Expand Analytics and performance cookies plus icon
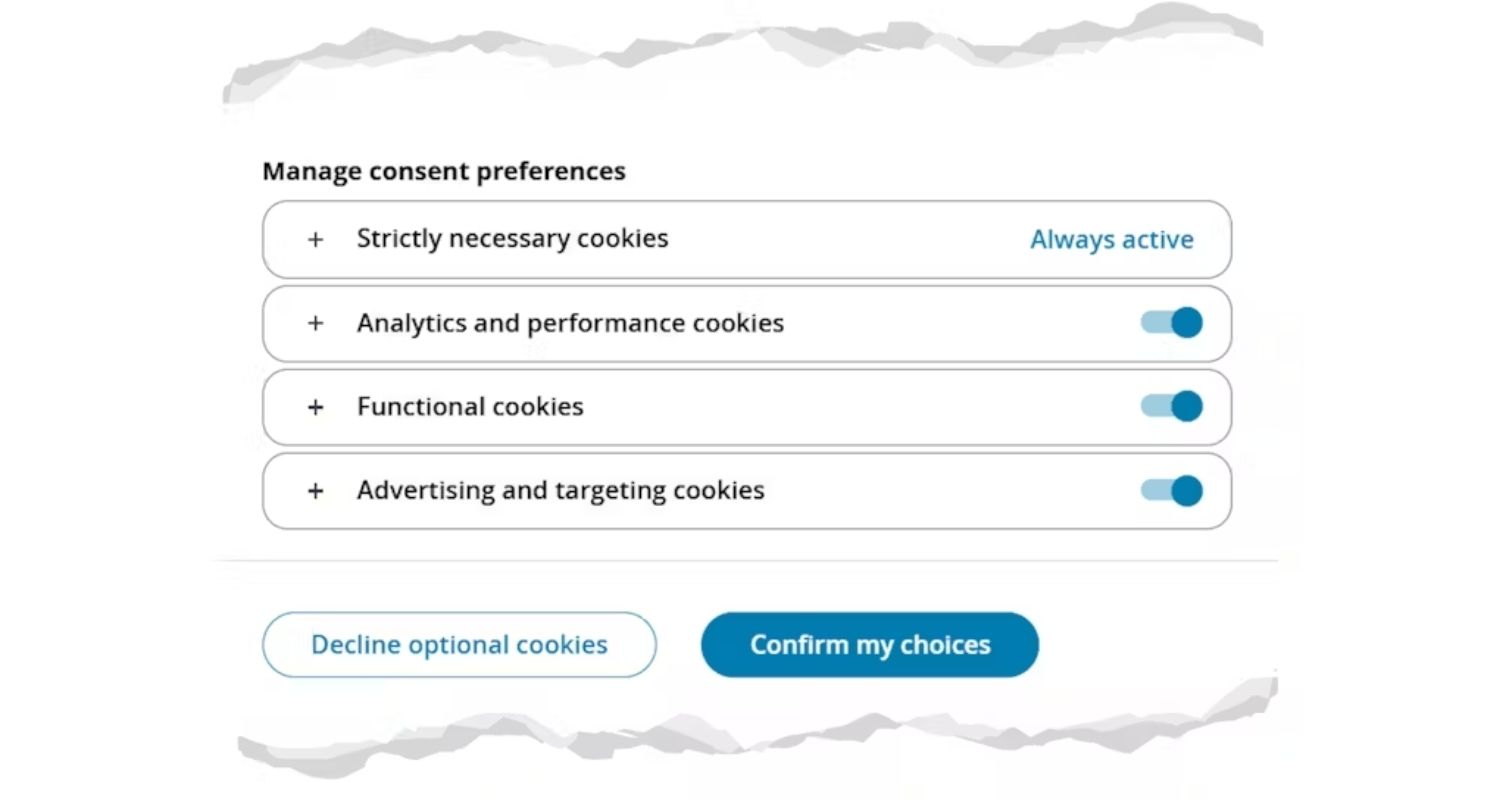Screen dimensions: 1500x800 pyautogui.click(x=315, y=323)
